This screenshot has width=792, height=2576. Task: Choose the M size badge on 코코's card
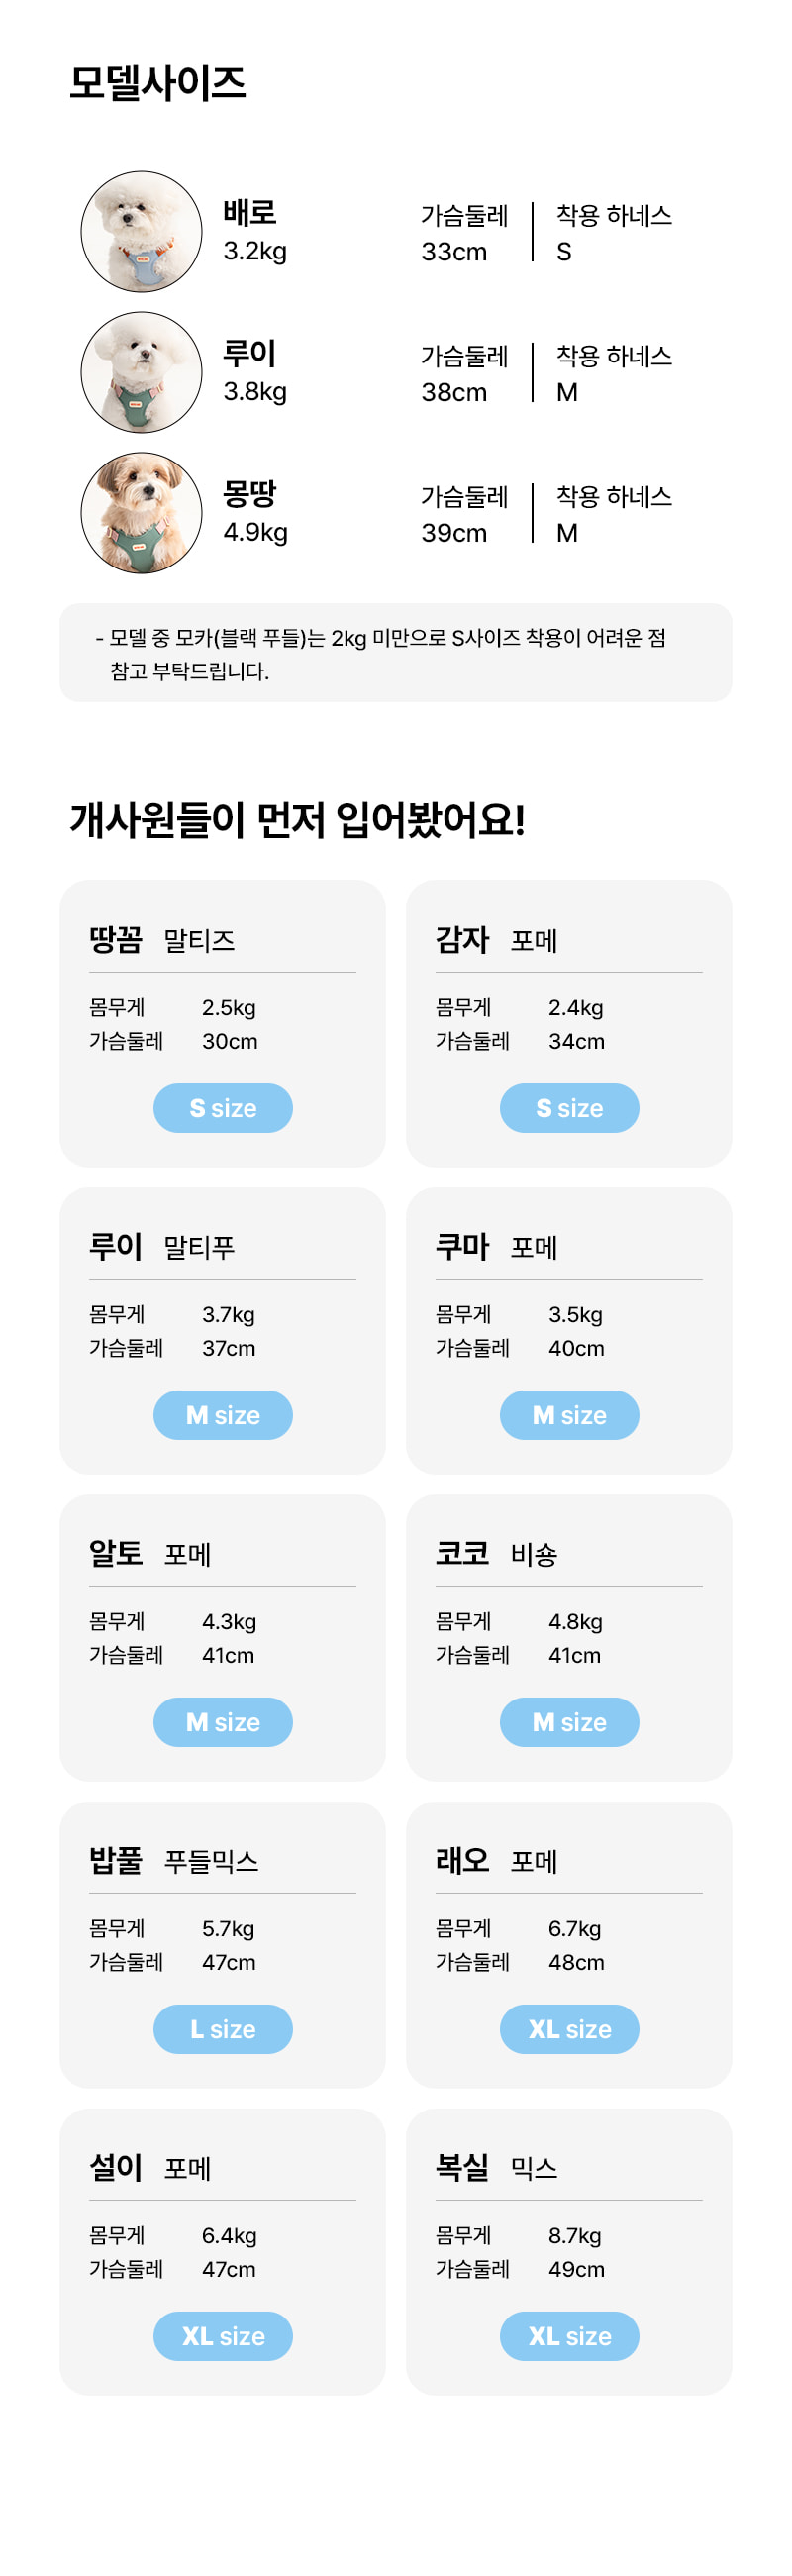(569, 1722)
